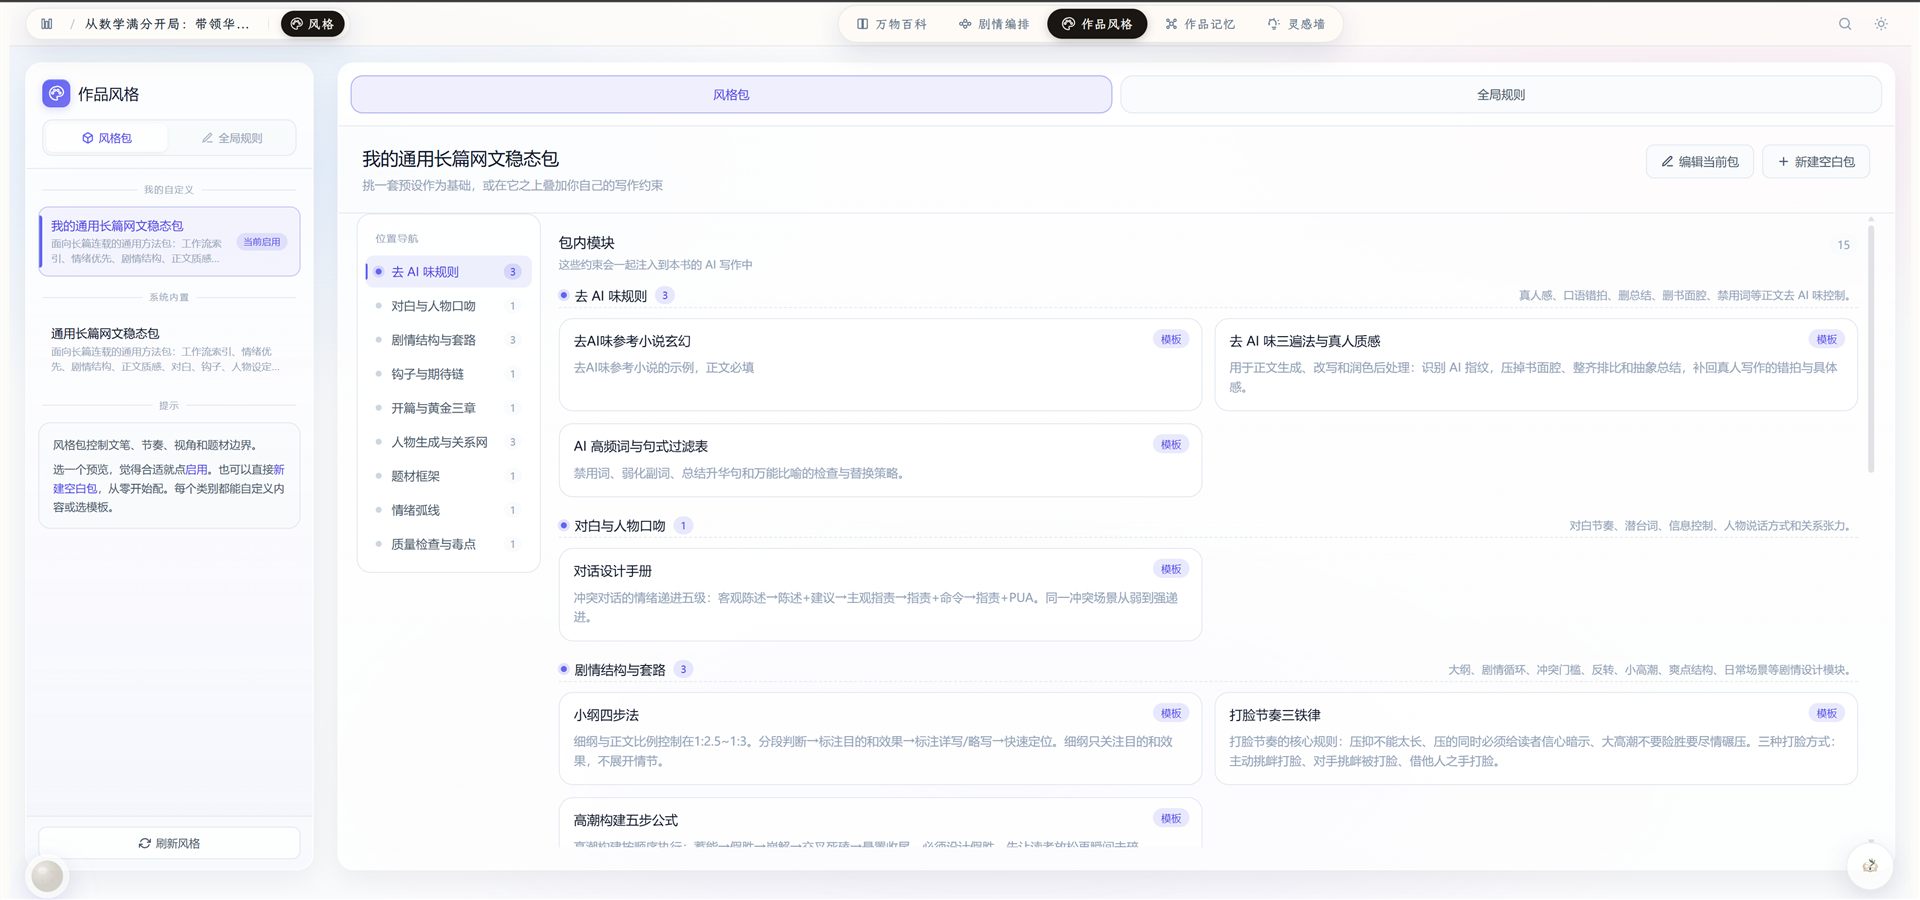Image resolution: width=1920 pixels, height=900 pixels.
Task: Jump to 情绪弧线 in navigation
Action: click(x=448, y=510)
